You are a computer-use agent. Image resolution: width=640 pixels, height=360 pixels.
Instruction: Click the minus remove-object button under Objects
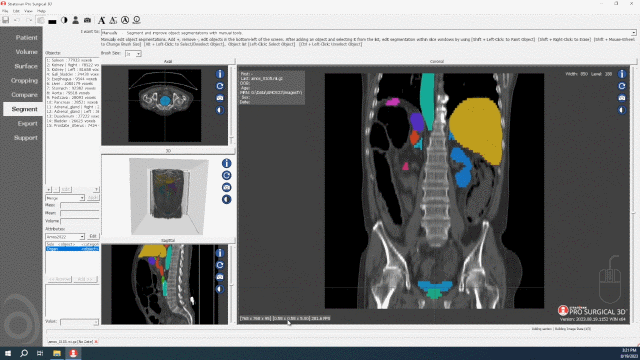56,189
